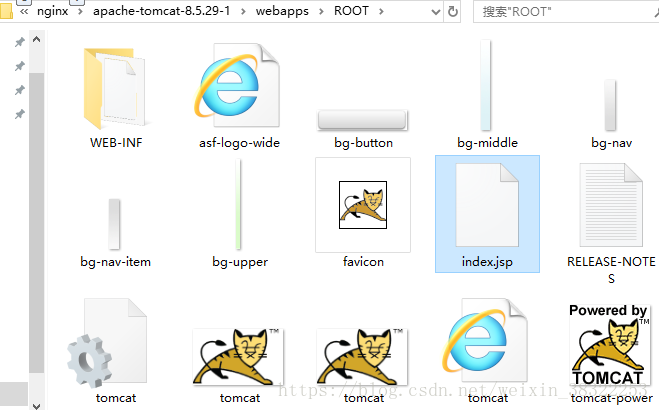Click the bg-middle file name label
The image size is (659, 410).
[x=488, y=143]
